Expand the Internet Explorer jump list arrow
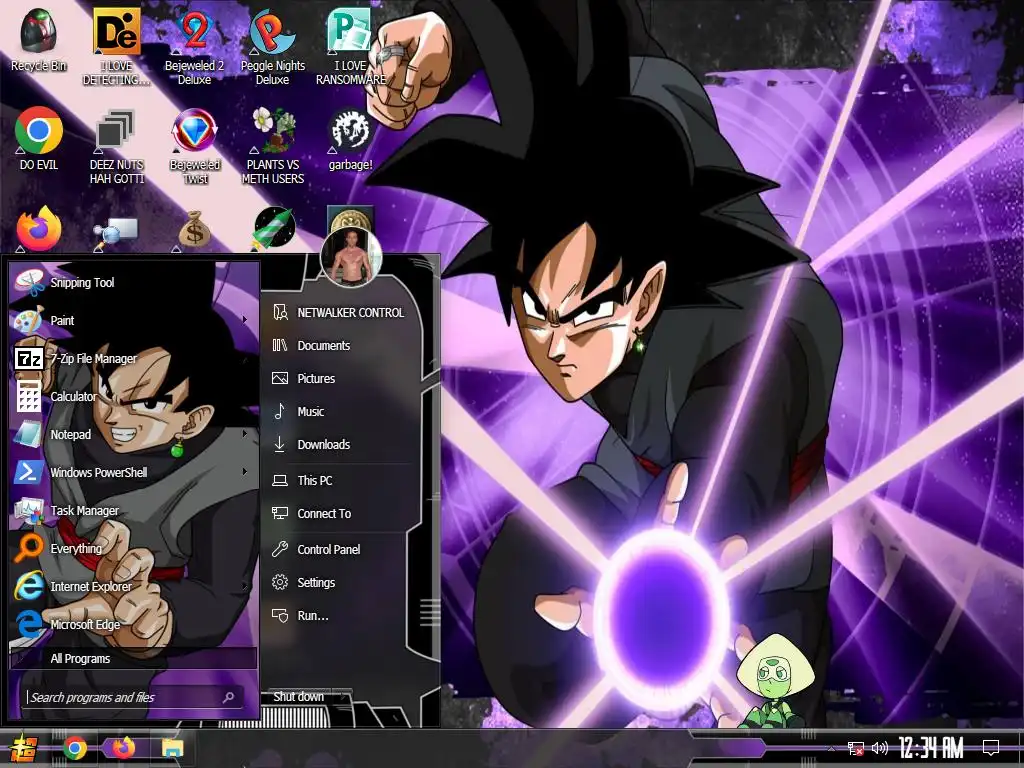 pos(245,586)
